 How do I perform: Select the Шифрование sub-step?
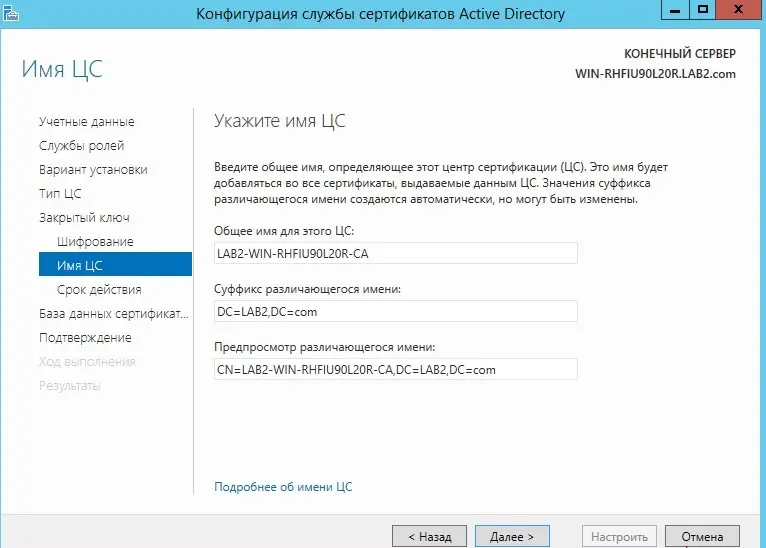[95, 242]
